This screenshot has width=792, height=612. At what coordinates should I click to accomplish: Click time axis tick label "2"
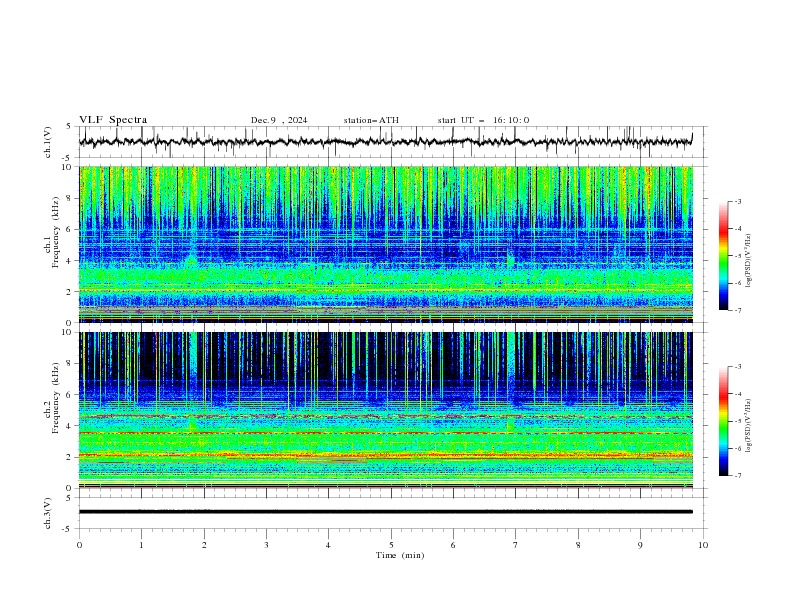[x=204, y=545]
